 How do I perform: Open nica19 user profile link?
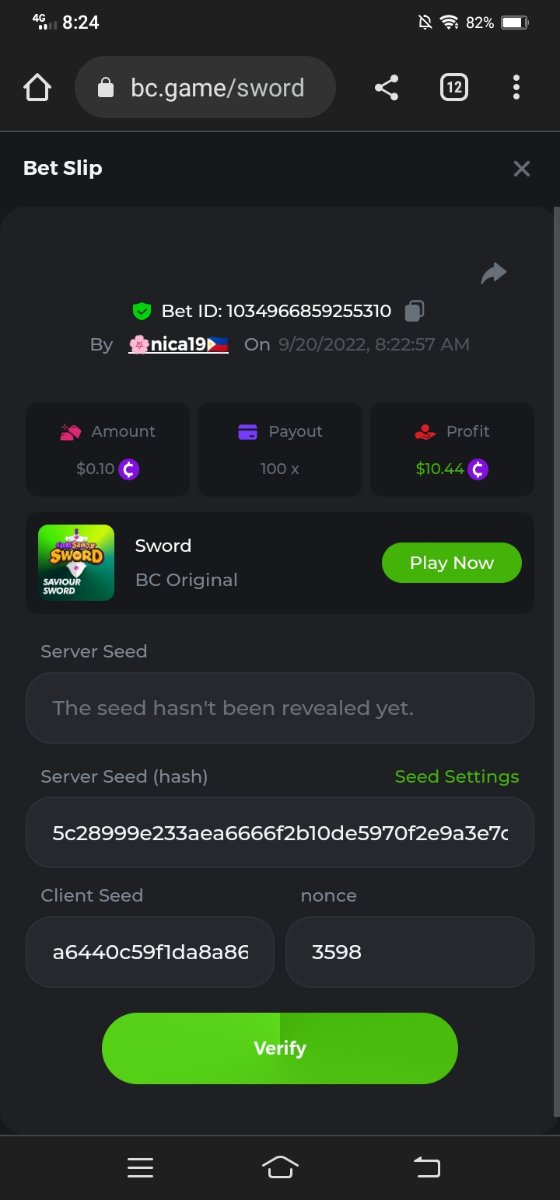click(x=178, y=345)
